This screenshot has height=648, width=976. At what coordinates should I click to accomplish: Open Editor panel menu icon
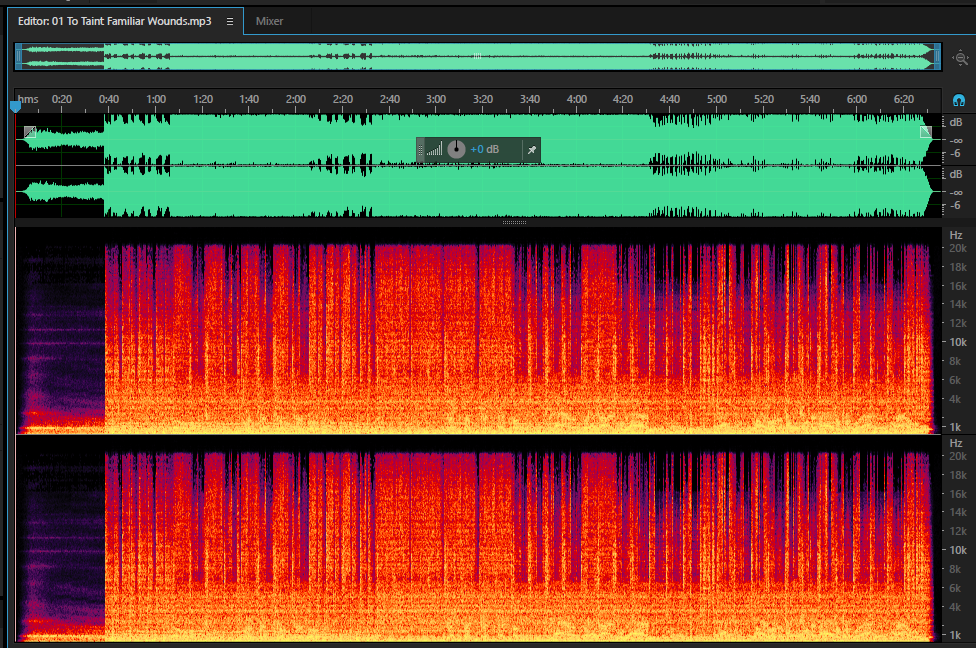coord(230,21)
